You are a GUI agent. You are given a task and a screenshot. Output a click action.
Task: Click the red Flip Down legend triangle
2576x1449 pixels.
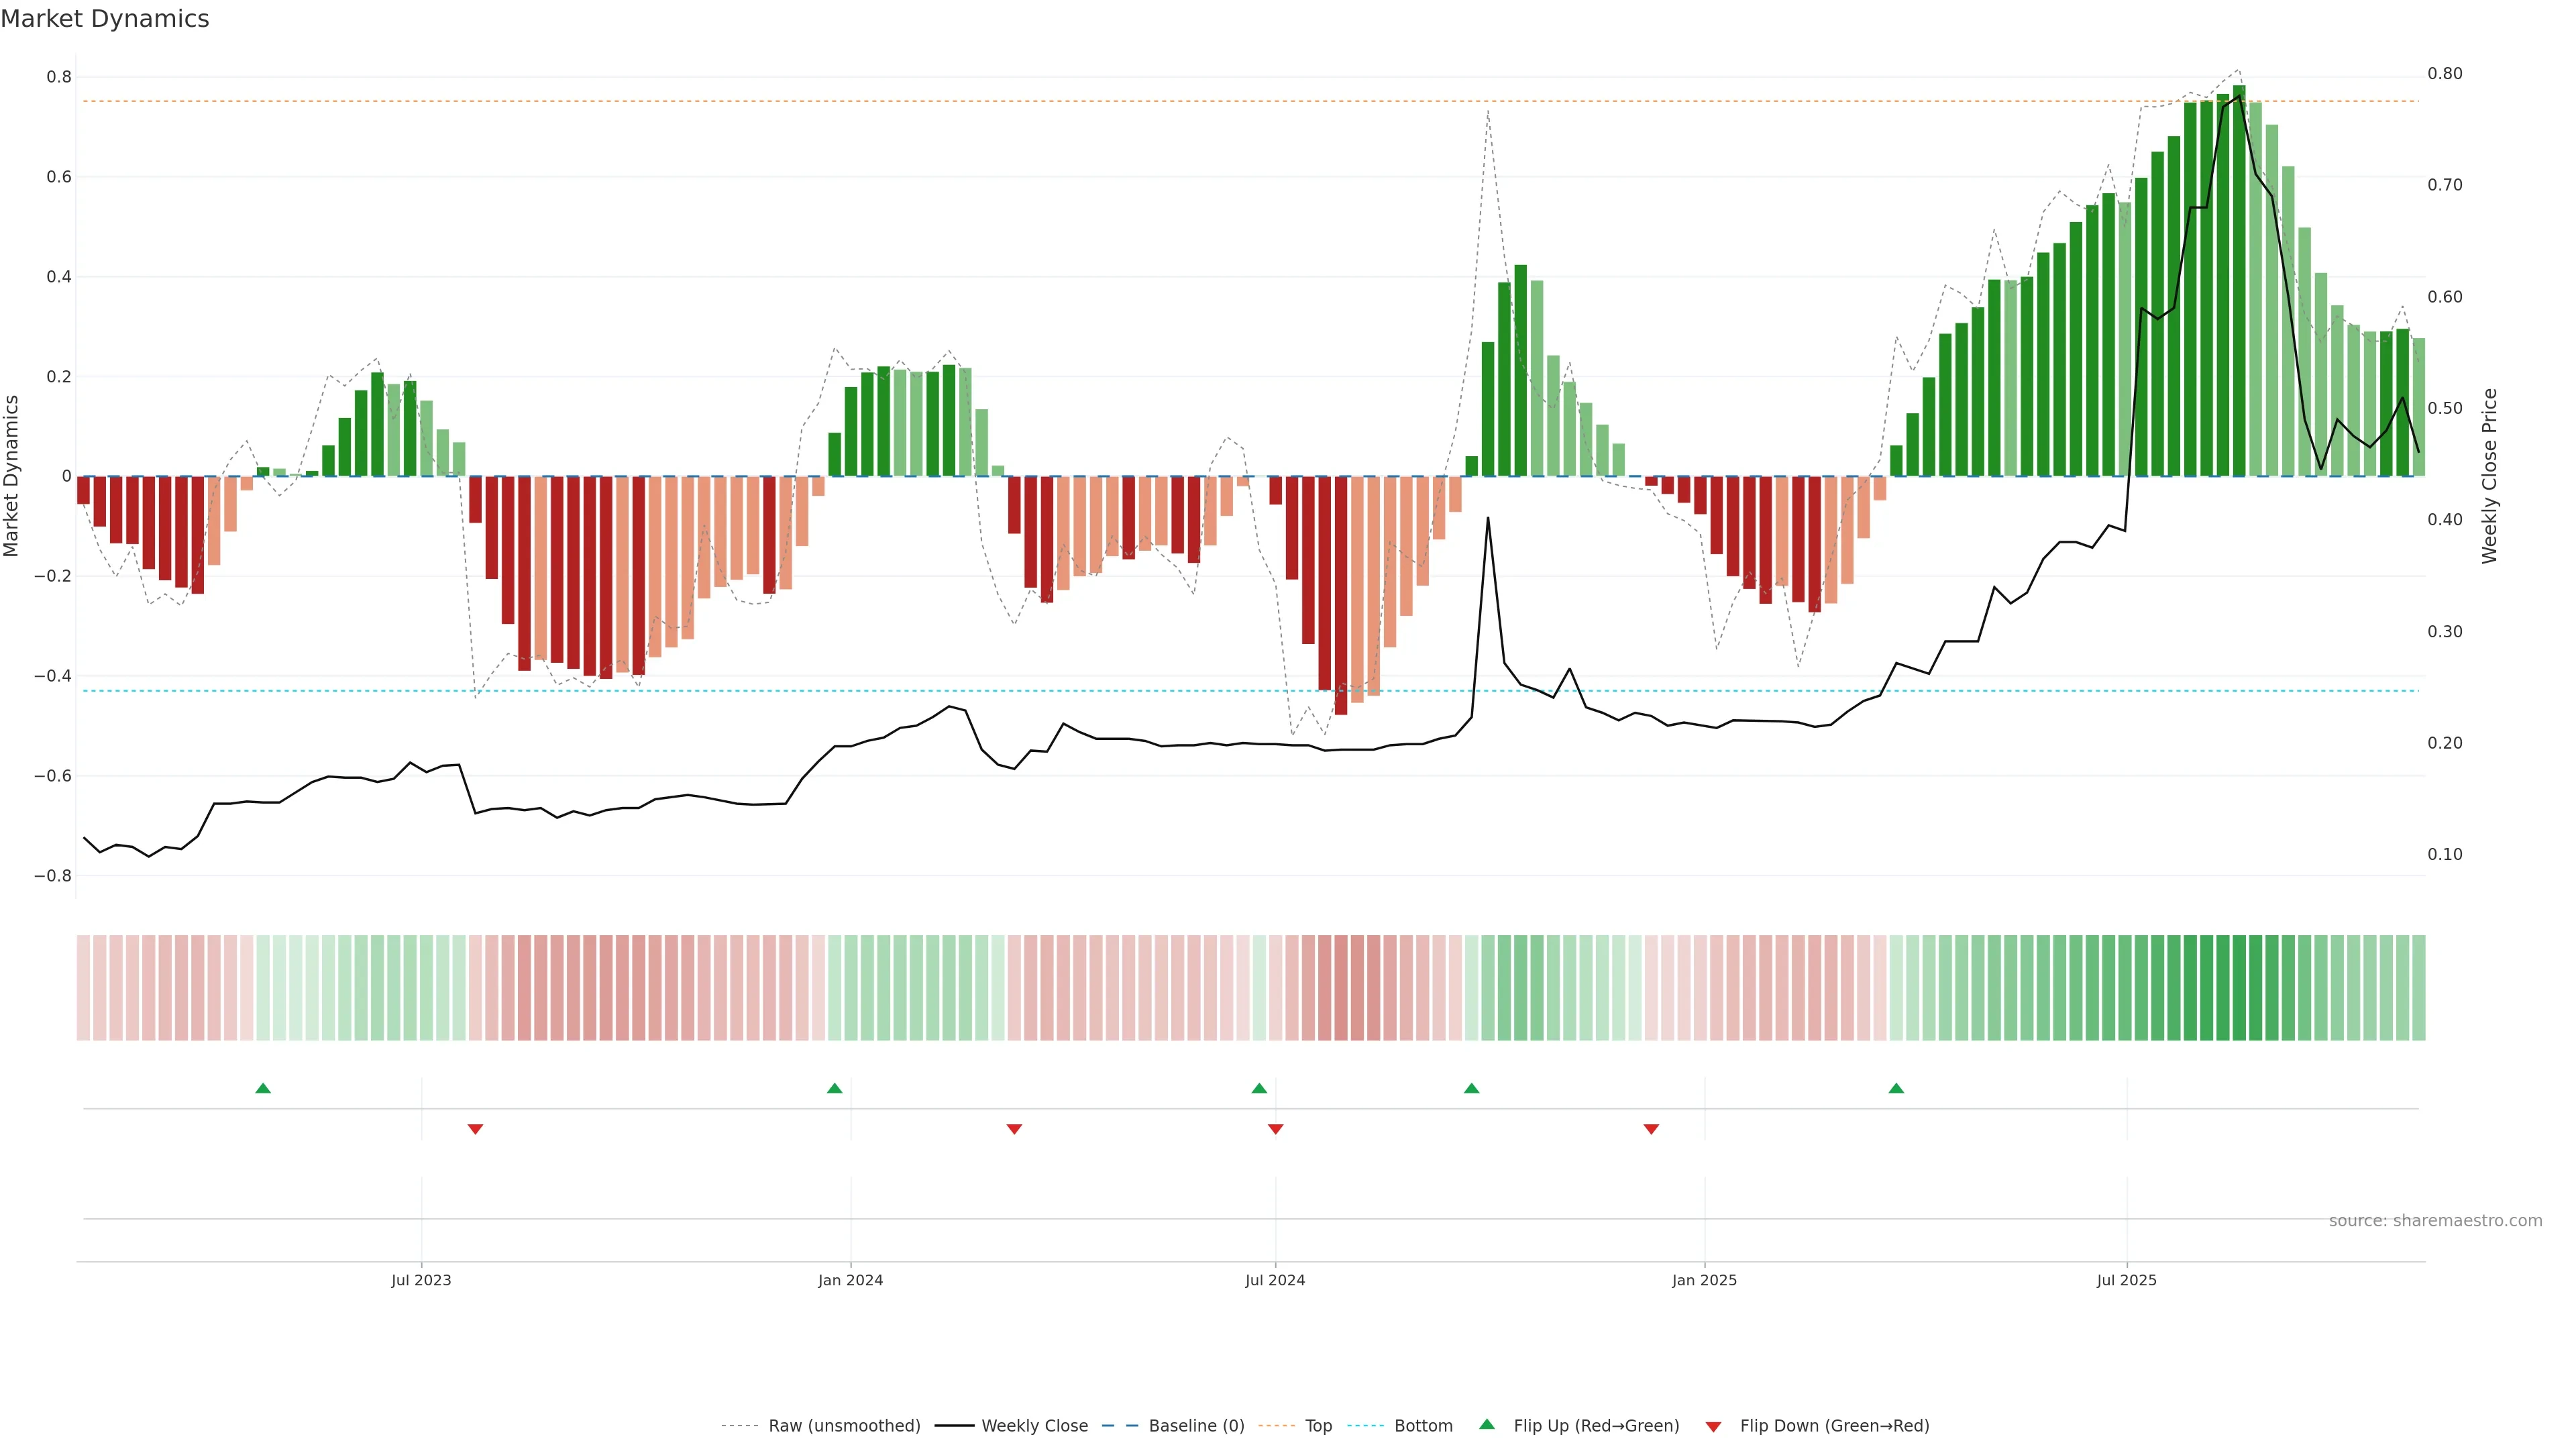click(1713, 1427)
